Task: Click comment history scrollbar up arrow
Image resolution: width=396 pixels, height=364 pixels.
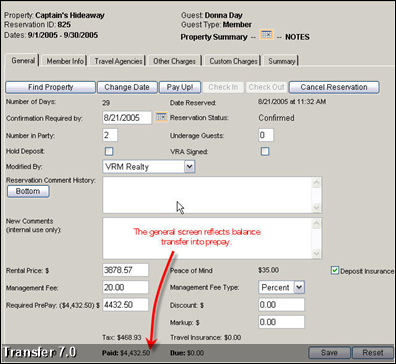Action: pos(316,182)
